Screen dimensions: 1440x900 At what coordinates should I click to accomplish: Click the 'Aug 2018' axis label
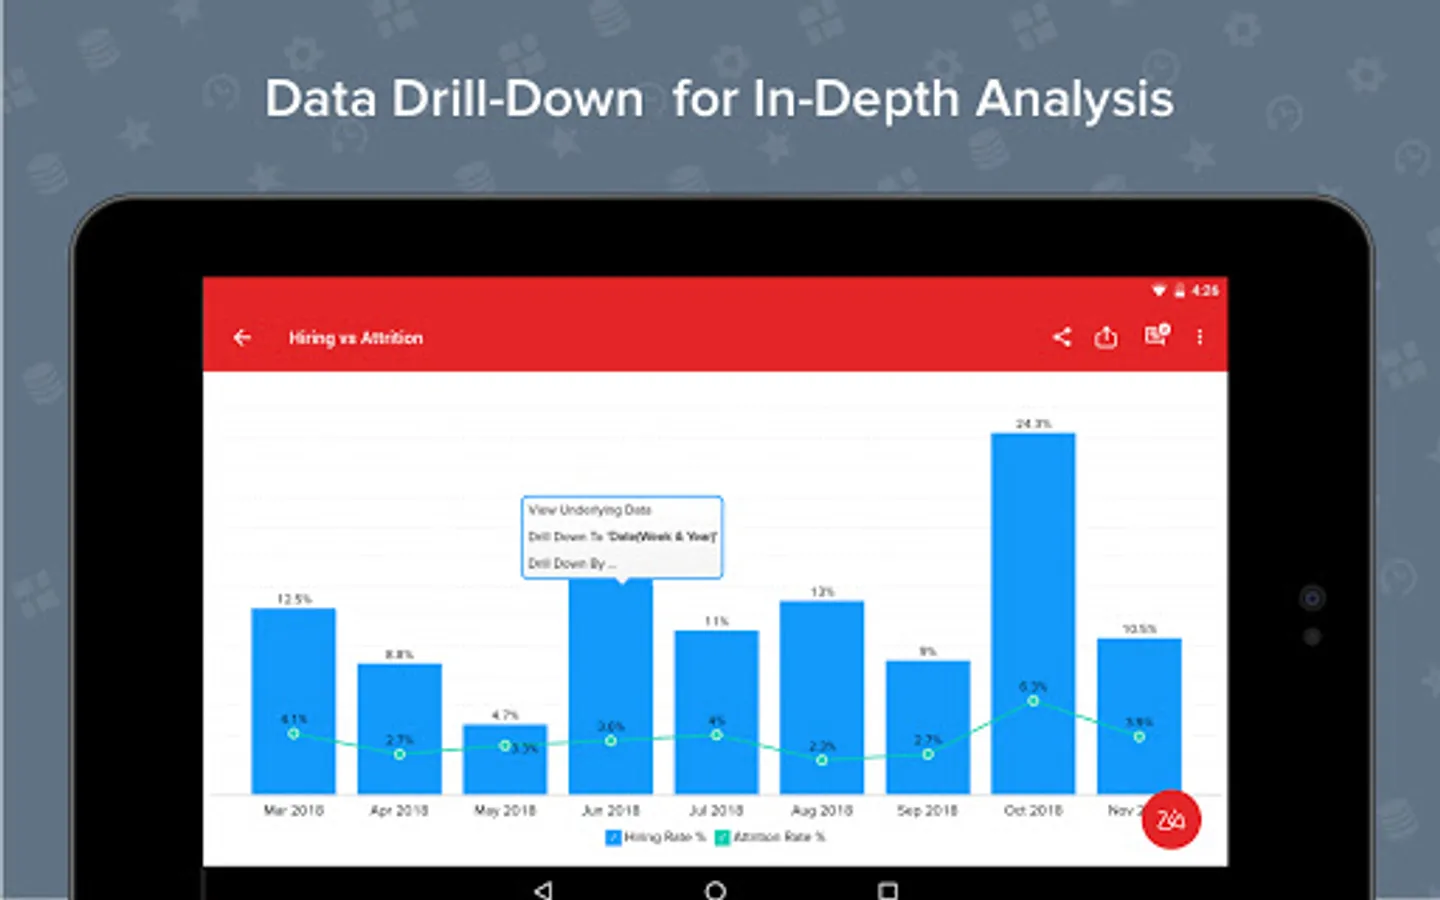pos(822,810)
